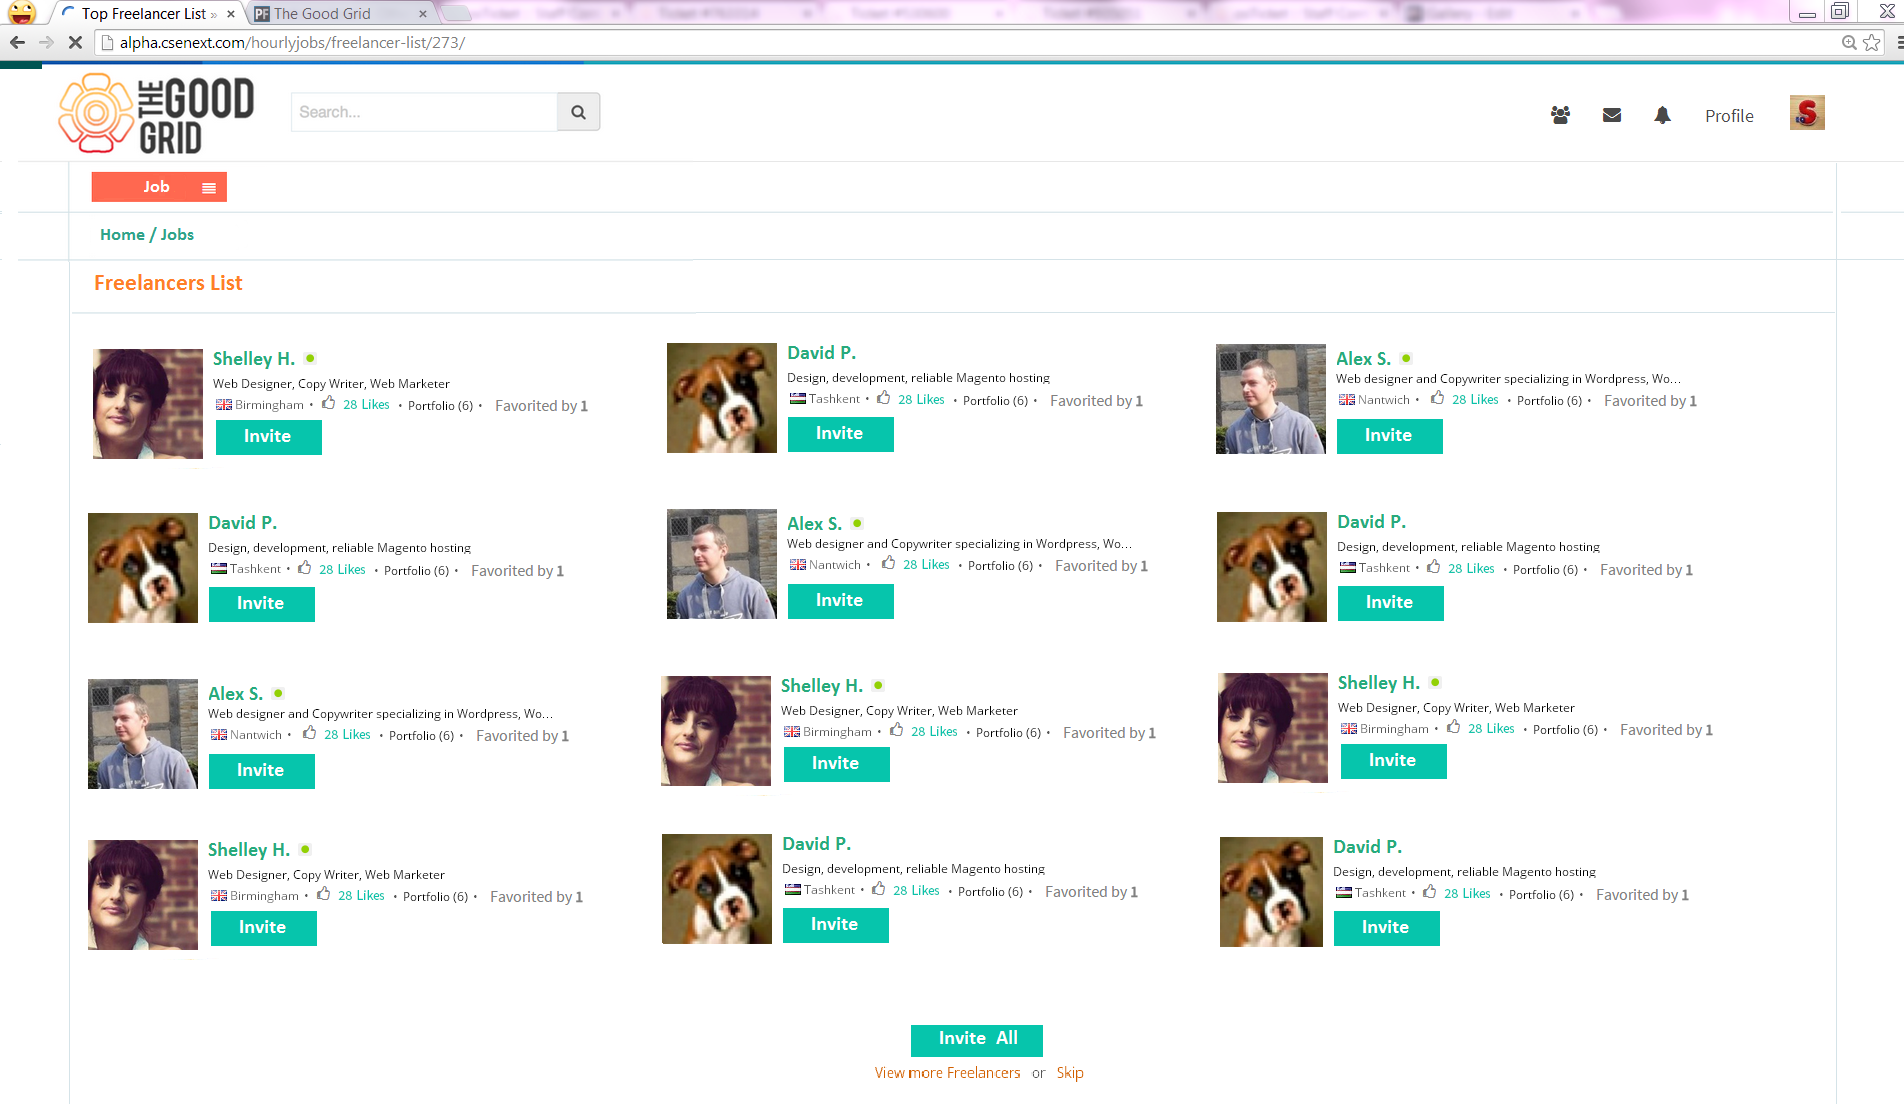Invite David P. in second row right

1390,603
